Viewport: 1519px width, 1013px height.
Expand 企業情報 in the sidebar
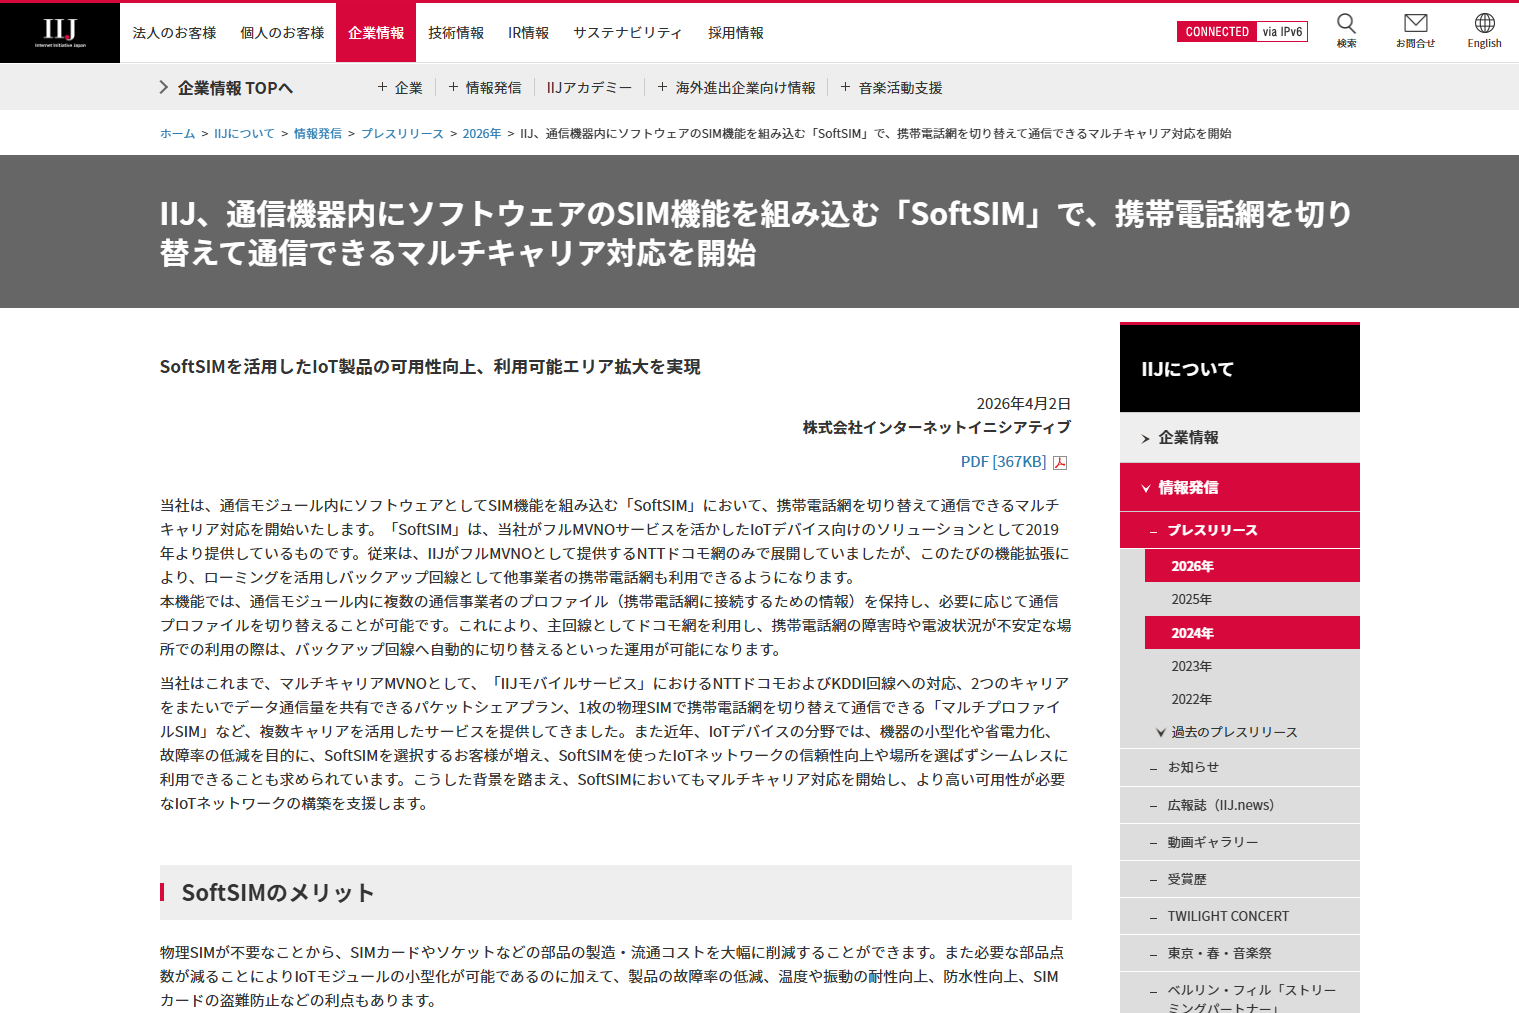[x=1240, y=438]
